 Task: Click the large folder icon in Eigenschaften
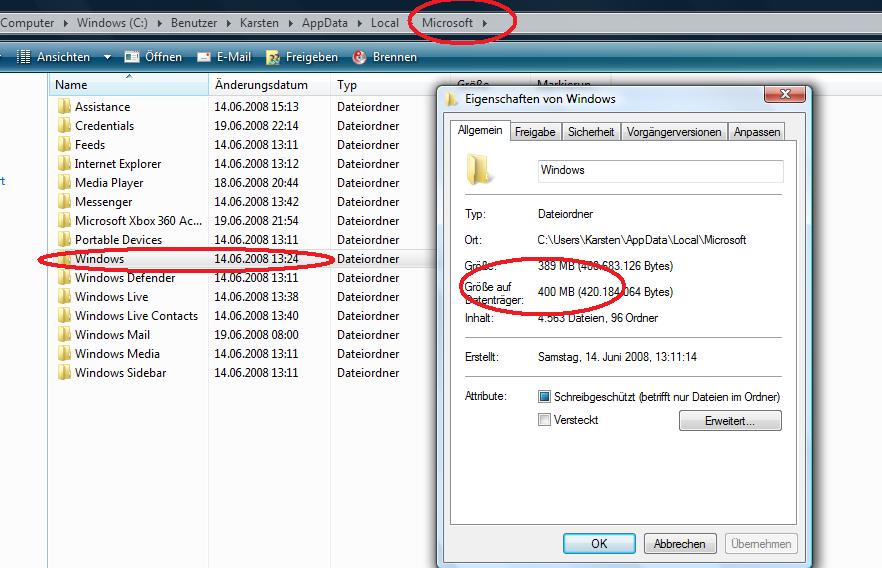(x=479, y=170)
